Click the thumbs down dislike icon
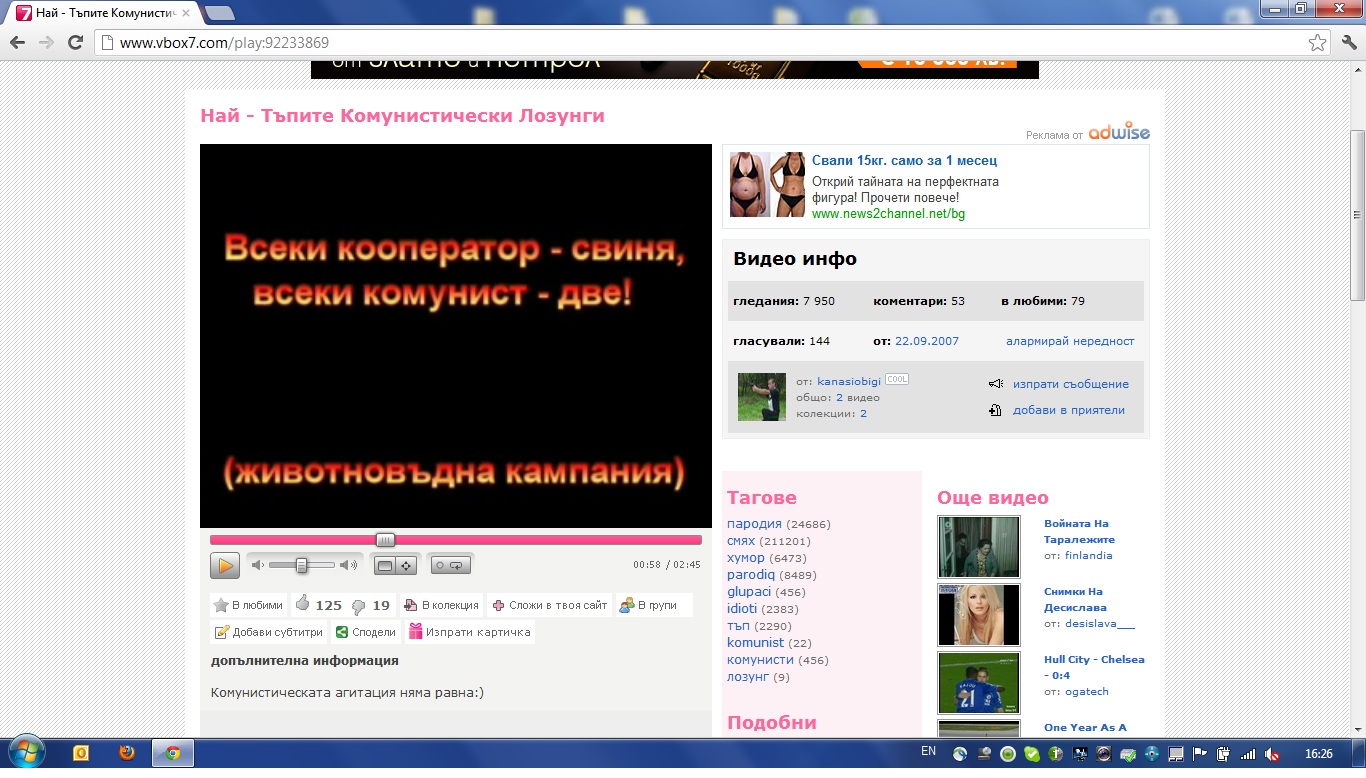 point(359,605)
